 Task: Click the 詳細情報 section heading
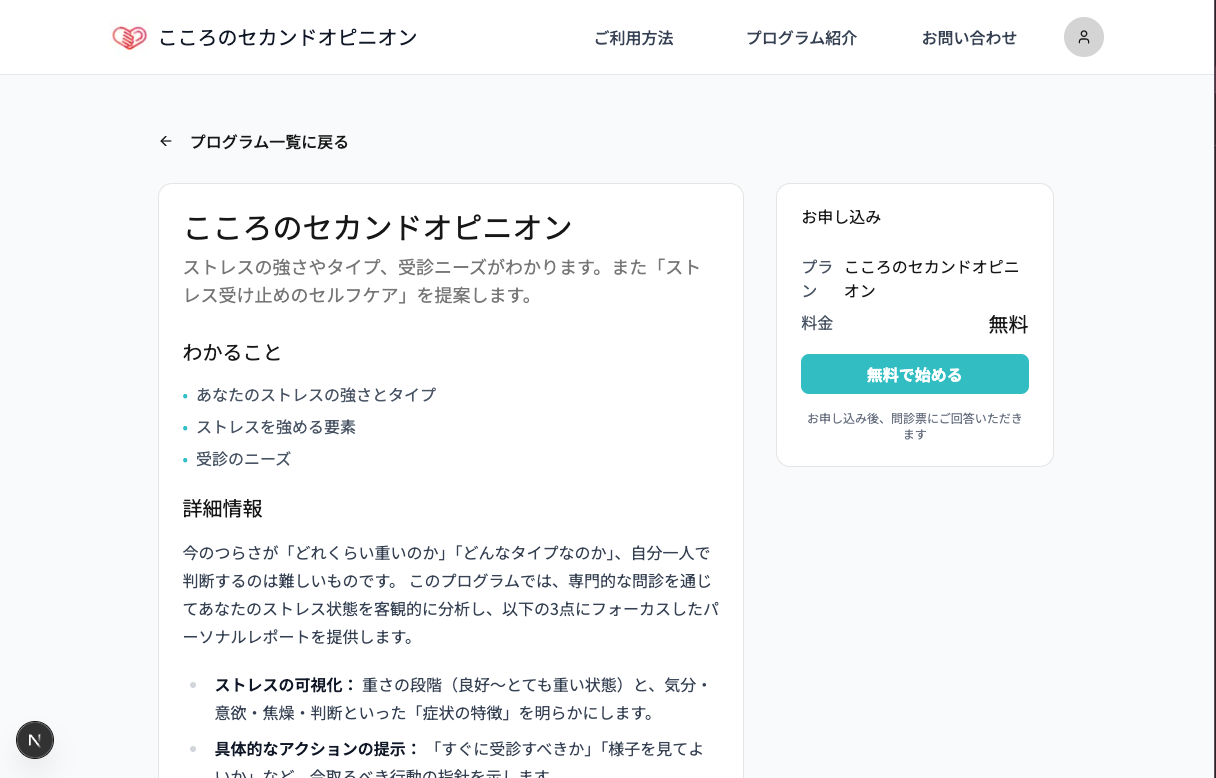point(222,508)
